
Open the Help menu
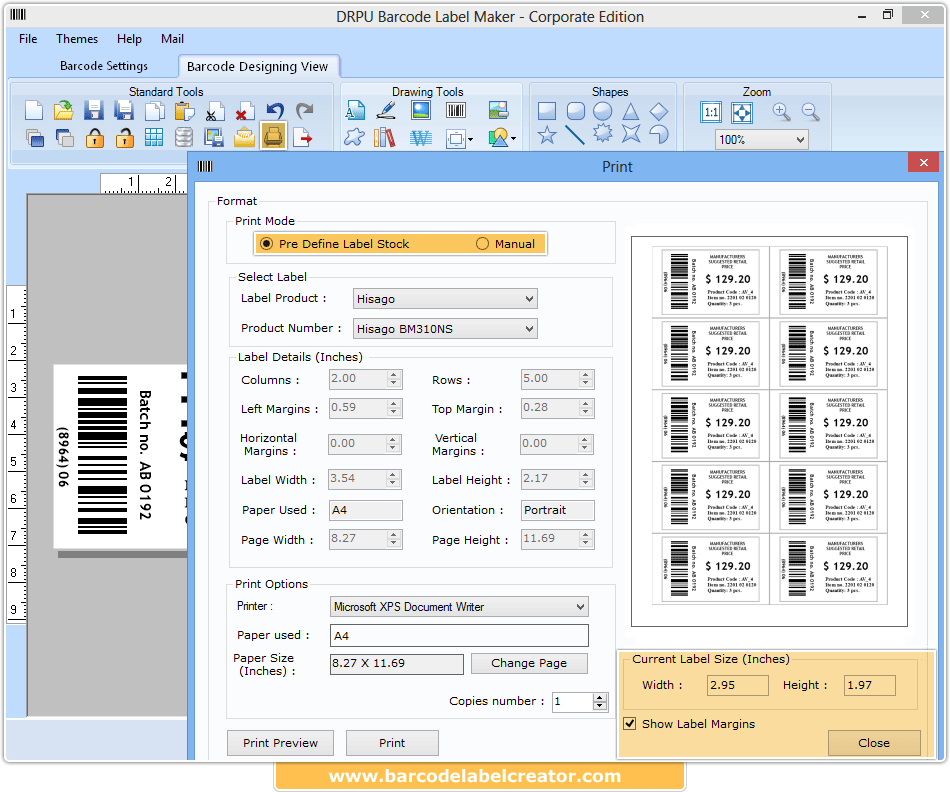tap(129, 39)
